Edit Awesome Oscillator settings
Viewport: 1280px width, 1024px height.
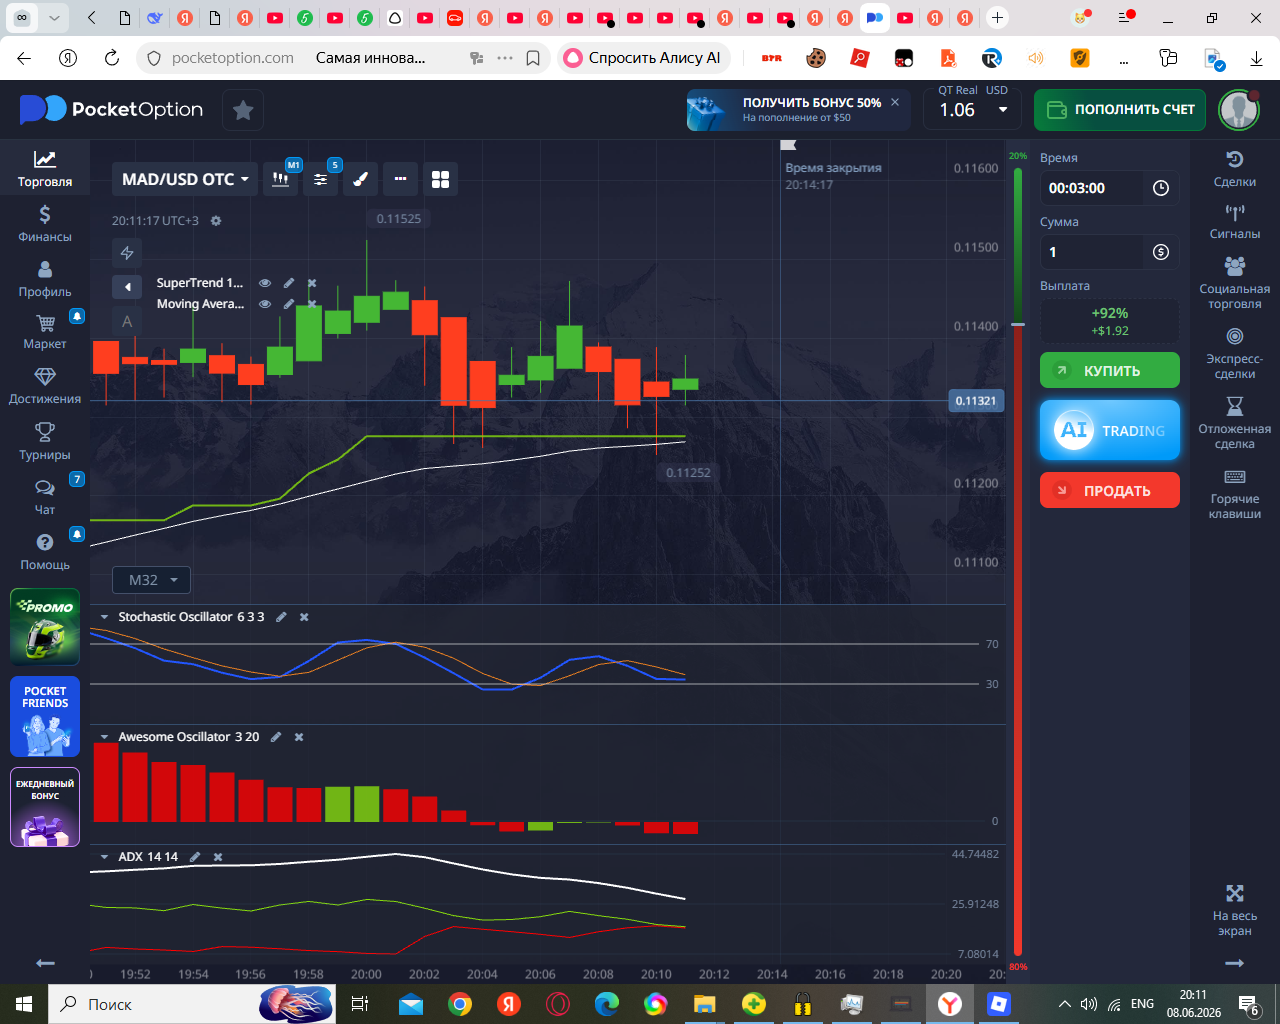(276, 737)
